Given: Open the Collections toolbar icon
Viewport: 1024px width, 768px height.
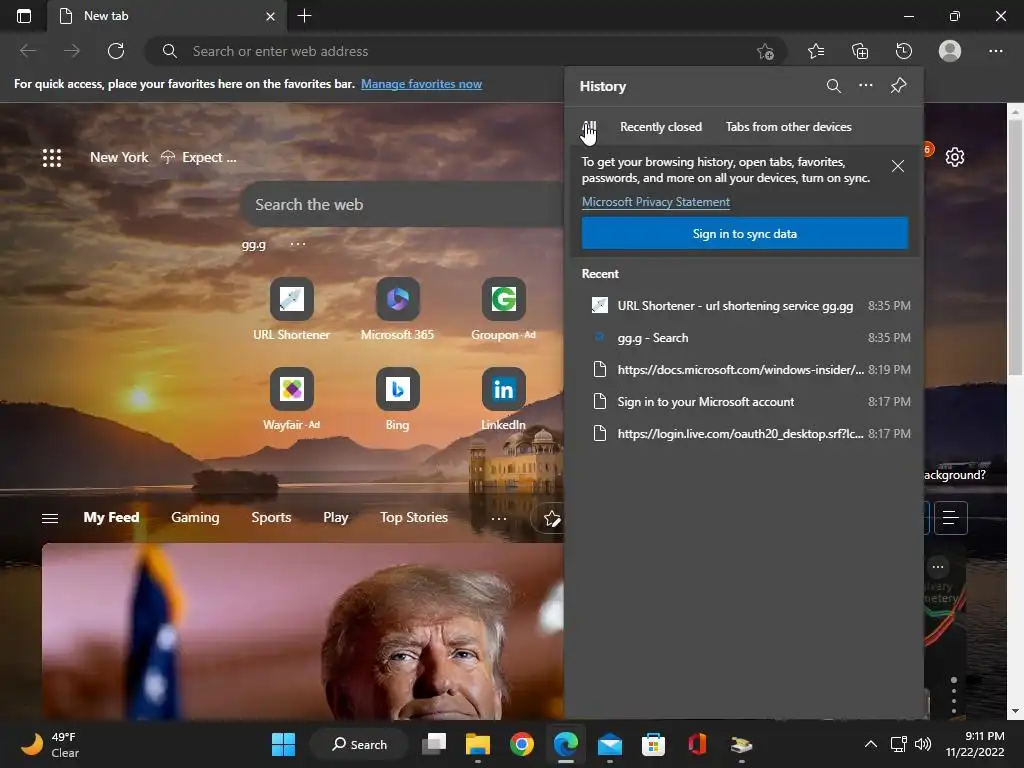Looking at the screenshot, I should pyautogui.click(x=860, y=51).
